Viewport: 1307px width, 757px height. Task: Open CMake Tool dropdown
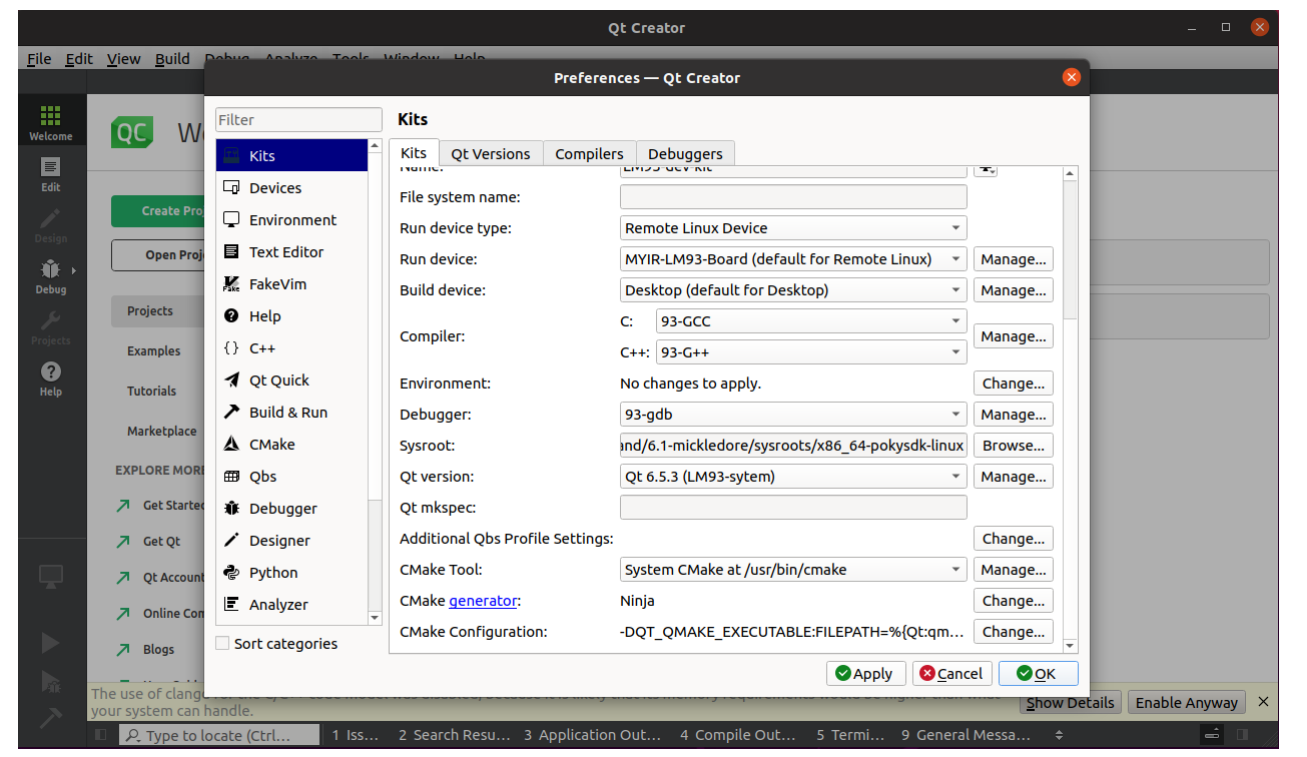[793, 569]
